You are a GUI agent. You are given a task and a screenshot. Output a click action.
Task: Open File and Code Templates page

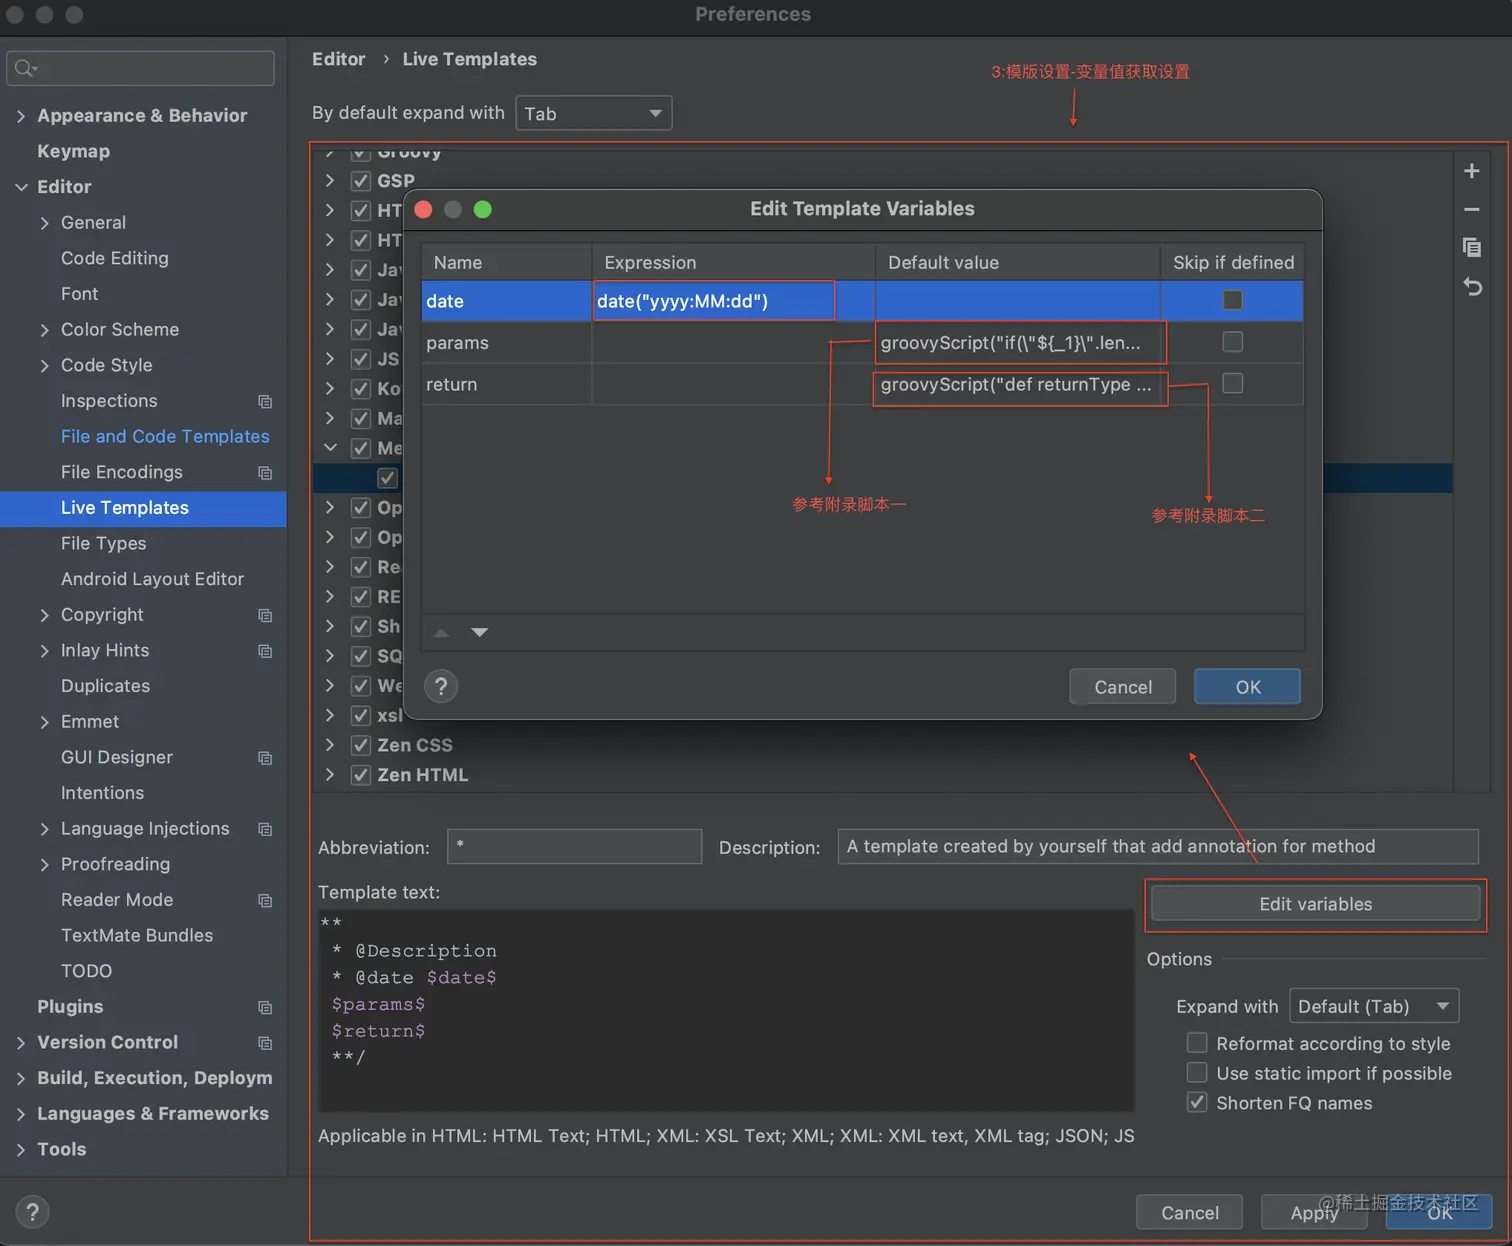click(165, 436)
